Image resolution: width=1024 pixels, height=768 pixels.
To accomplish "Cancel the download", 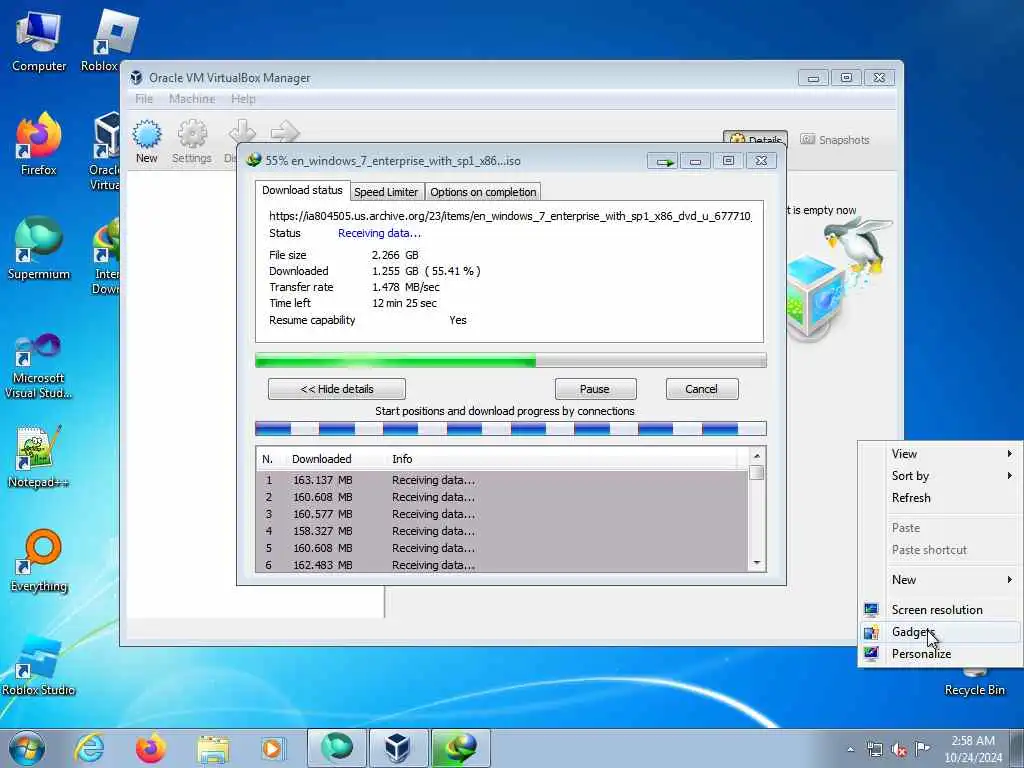I will pyautogui.click(x=702, y=389).
